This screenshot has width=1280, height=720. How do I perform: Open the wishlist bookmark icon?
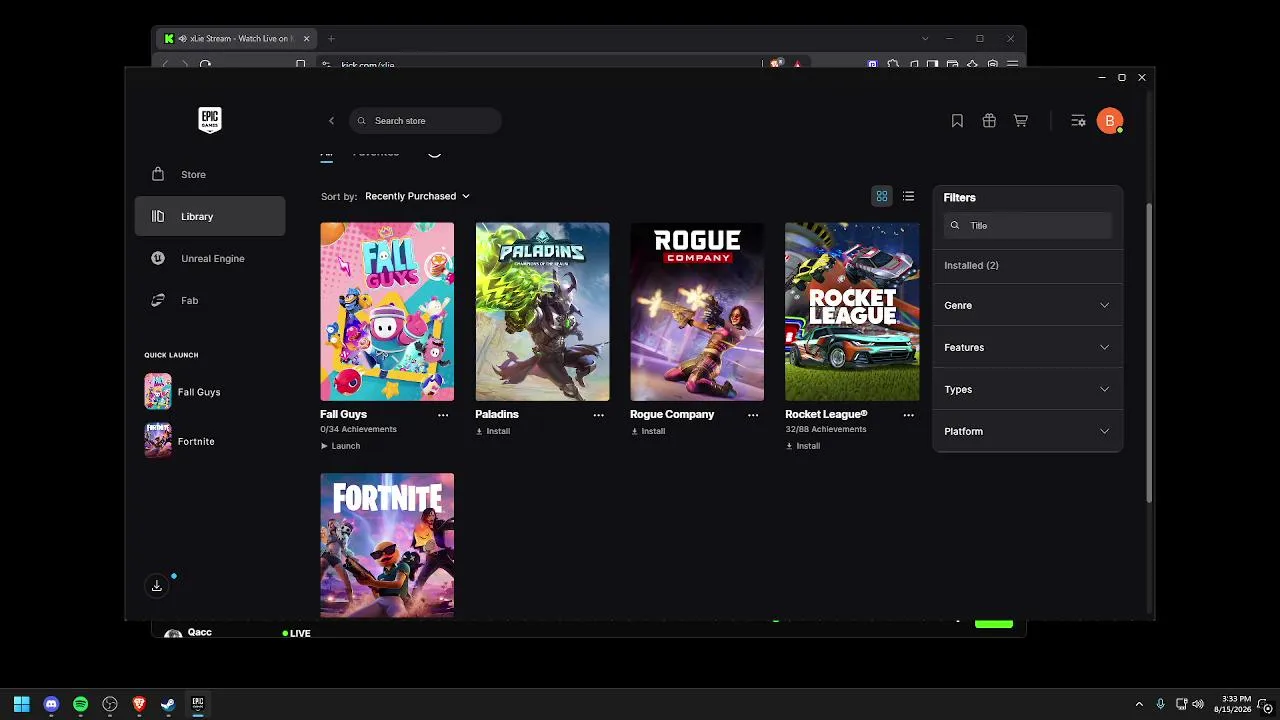coord(957,121)
